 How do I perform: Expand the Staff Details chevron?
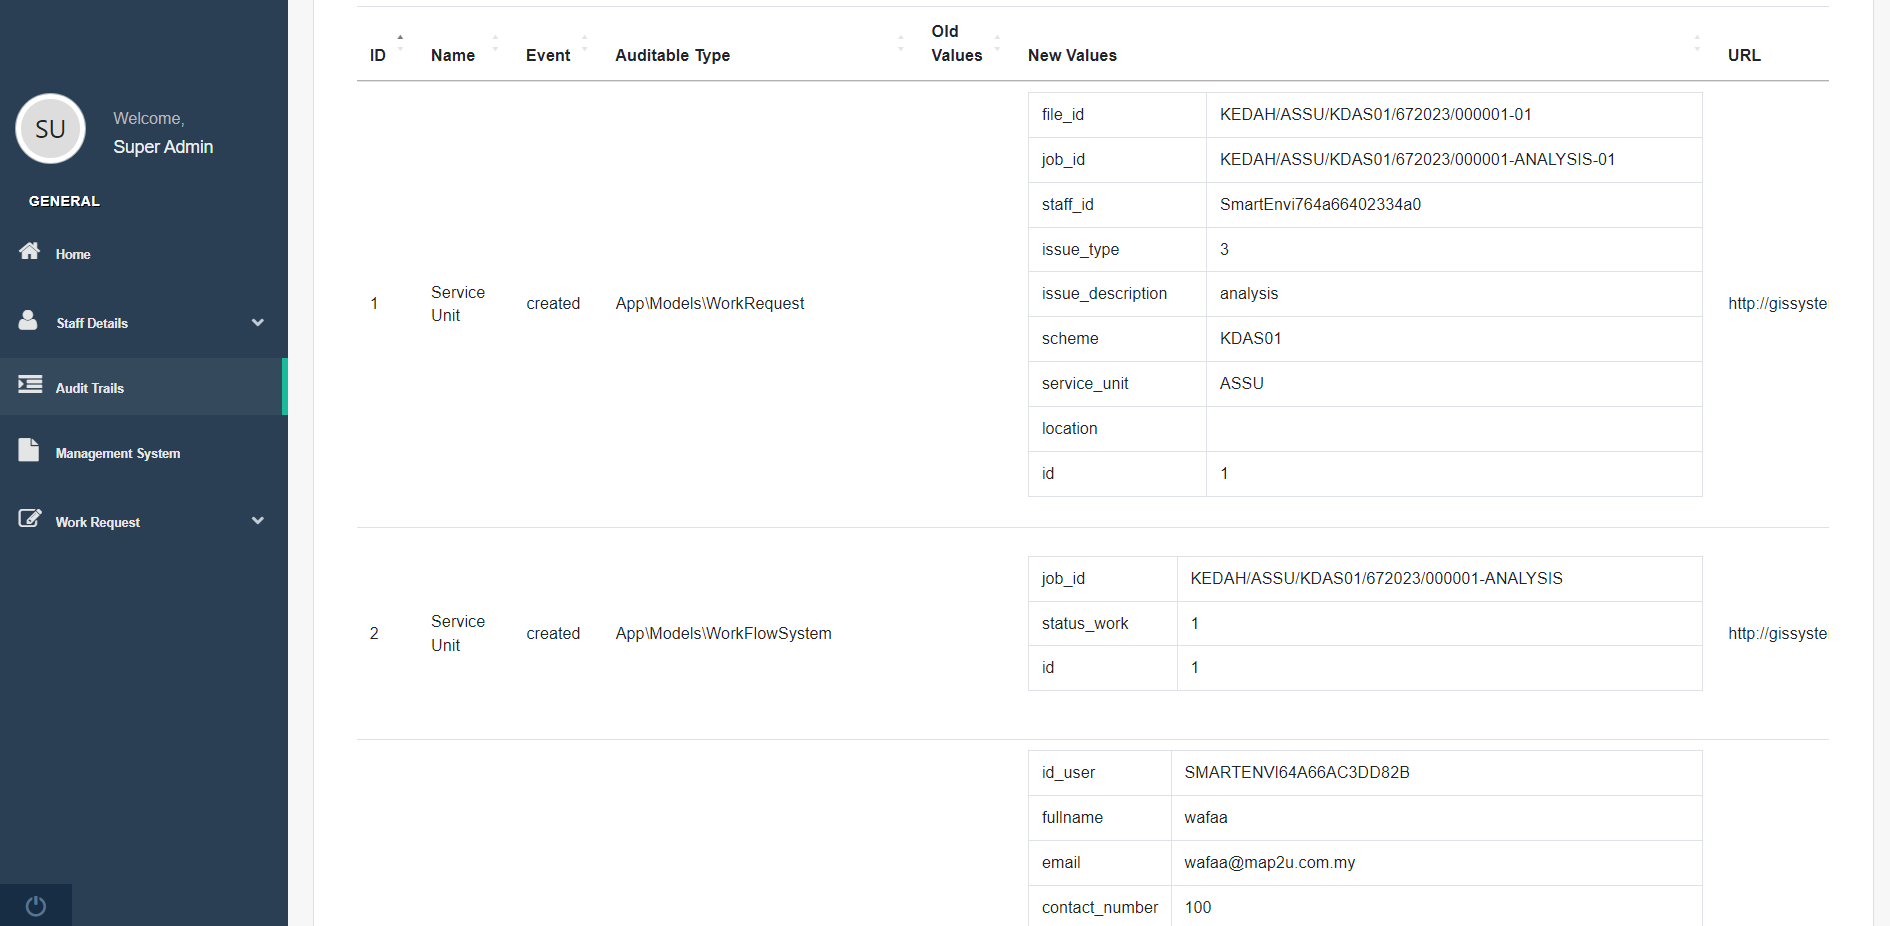pos(258,323)
